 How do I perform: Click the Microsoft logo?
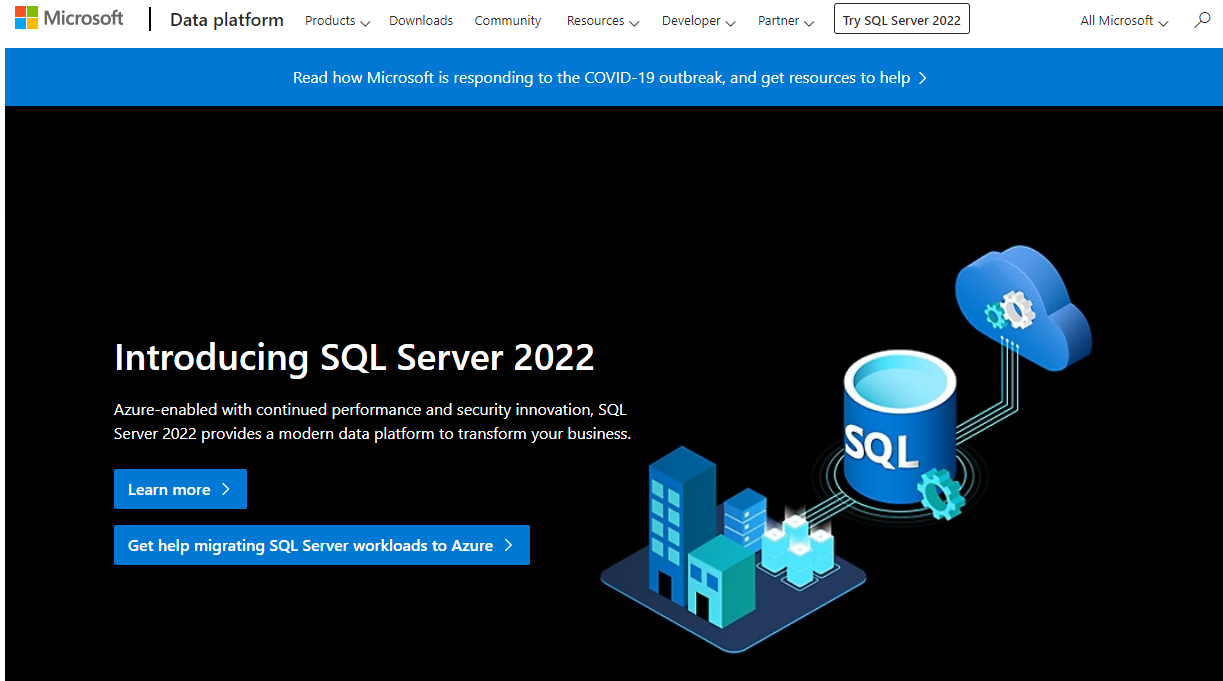click(x=69, y=19)
